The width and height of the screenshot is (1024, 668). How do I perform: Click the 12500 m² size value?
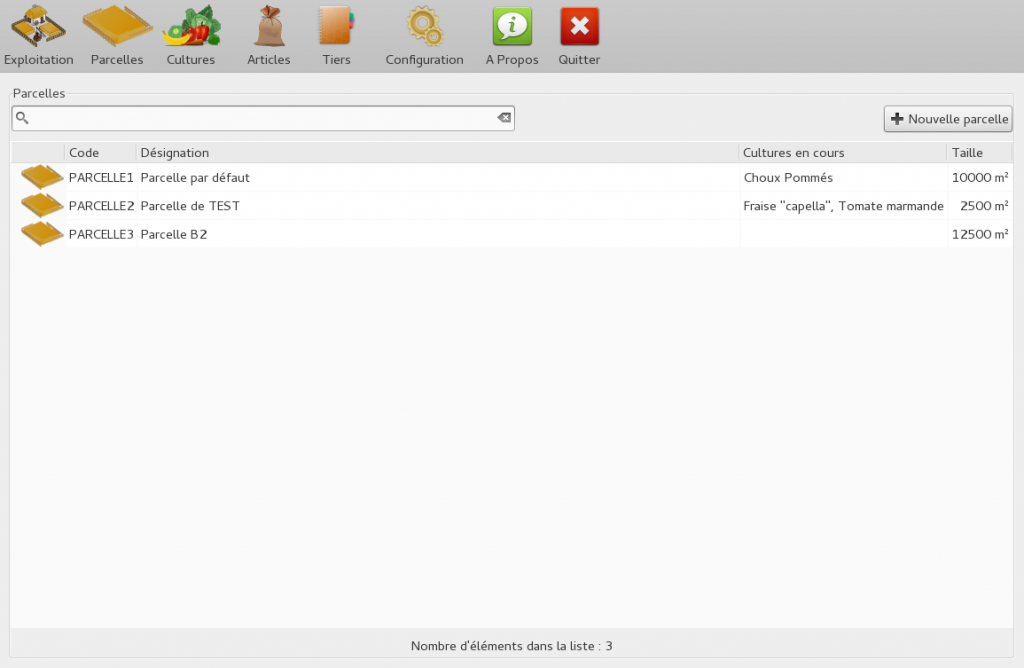coord(980,234)
